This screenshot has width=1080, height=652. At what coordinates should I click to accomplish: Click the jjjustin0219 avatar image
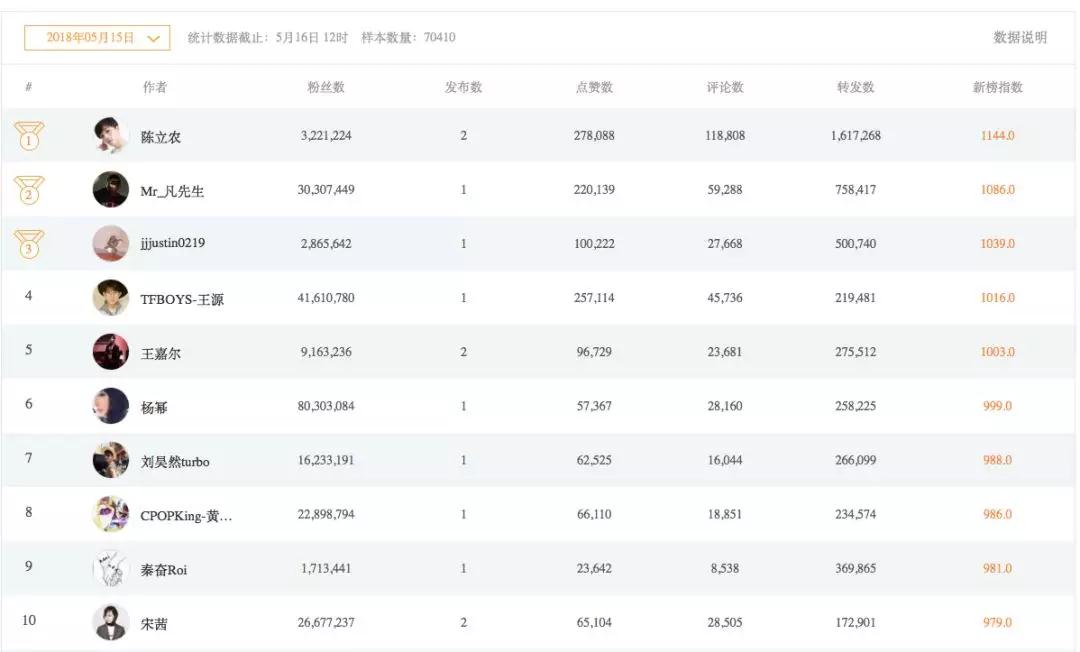point(110,244)
